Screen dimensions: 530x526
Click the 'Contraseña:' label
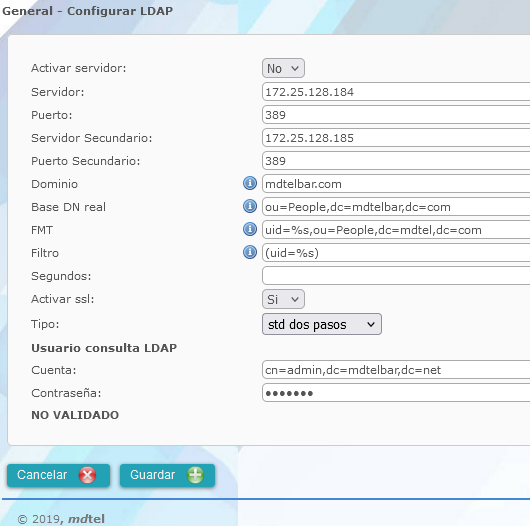[66, 393]
